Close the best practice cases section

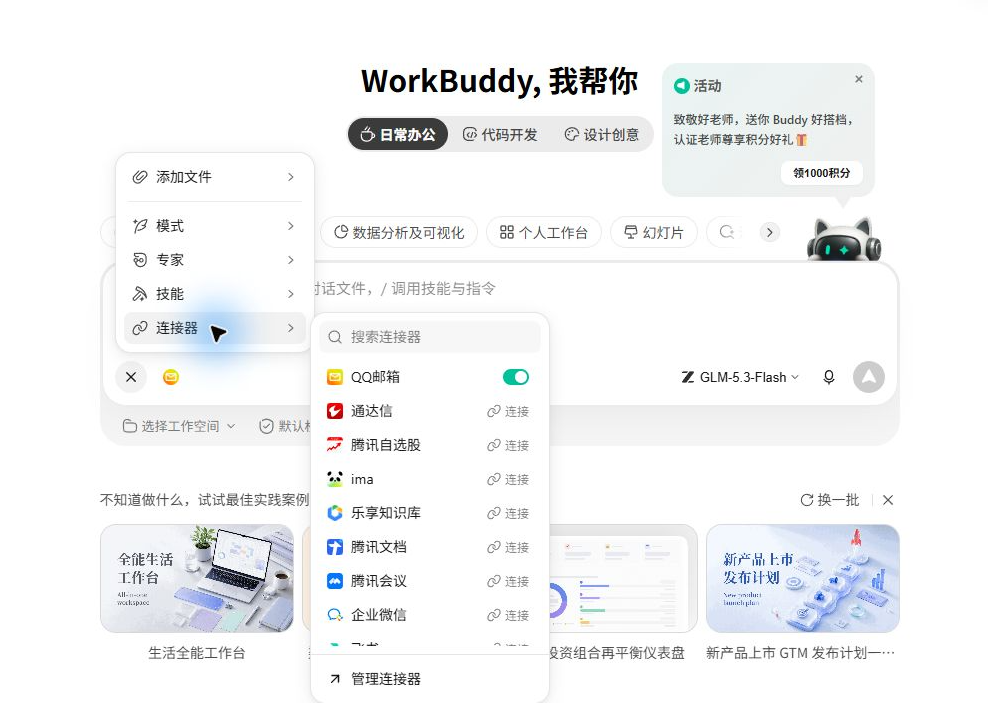pos(888,500)
